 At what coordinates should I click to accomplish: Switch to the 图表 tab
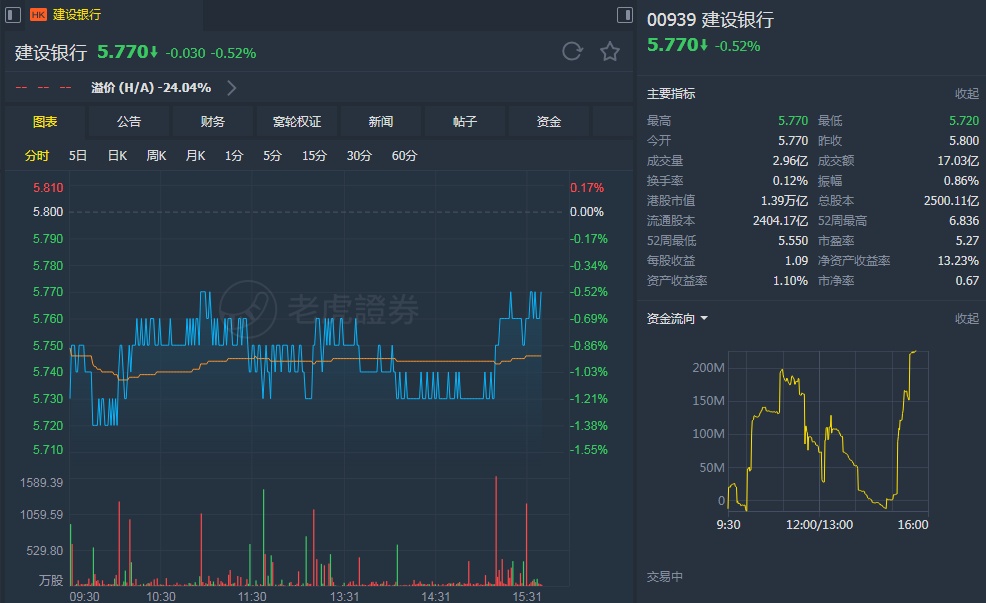pyautogui.click(x=45, y=121)
